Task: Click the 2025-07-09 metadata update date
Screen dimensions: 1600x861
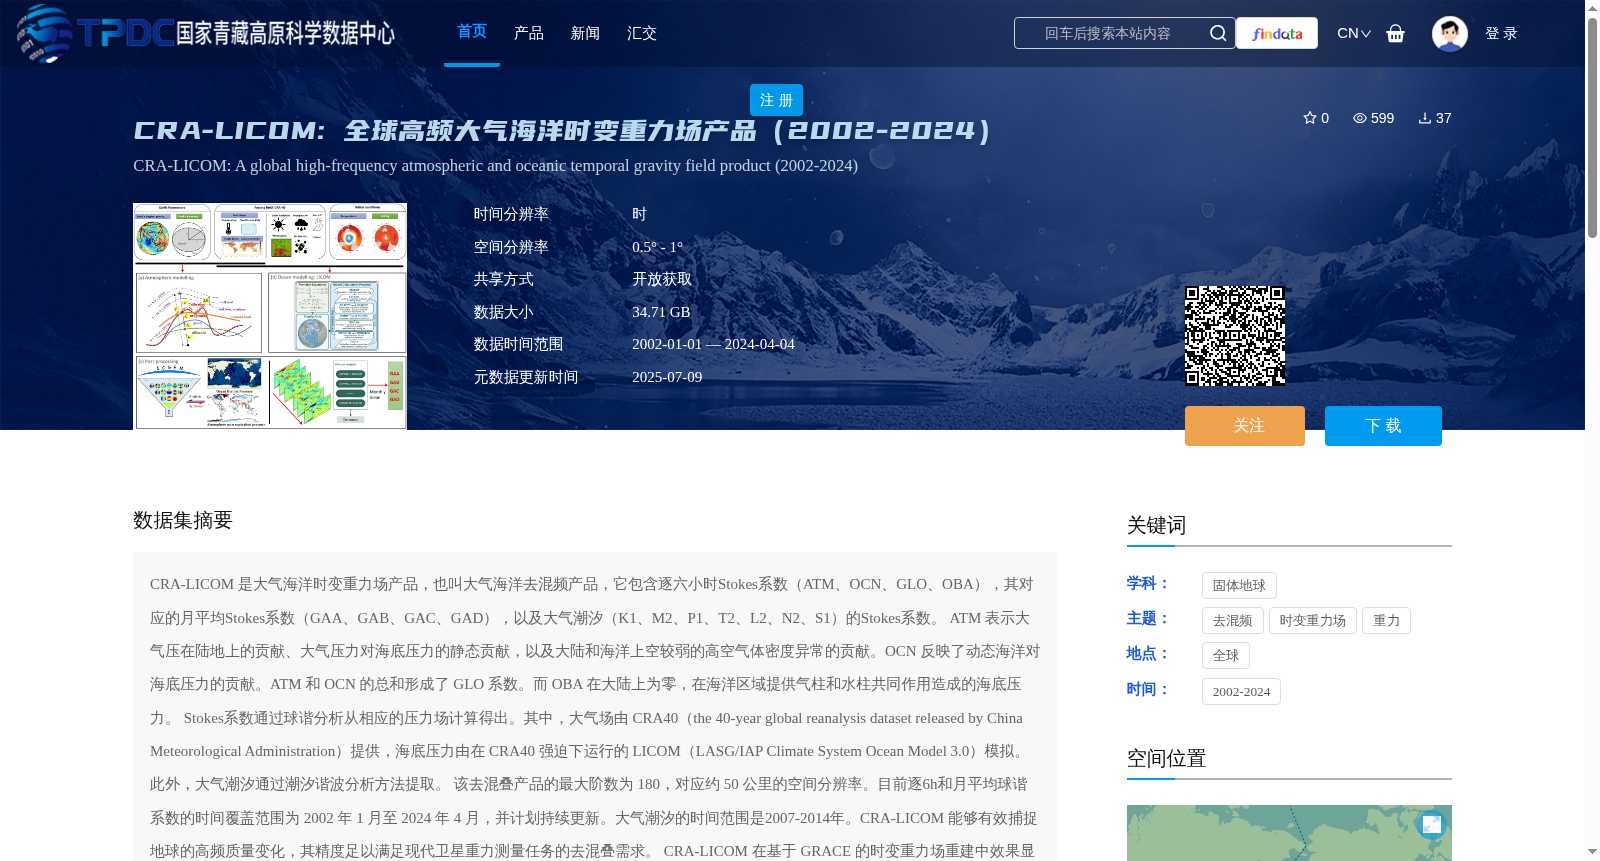Action: [667, 377]
